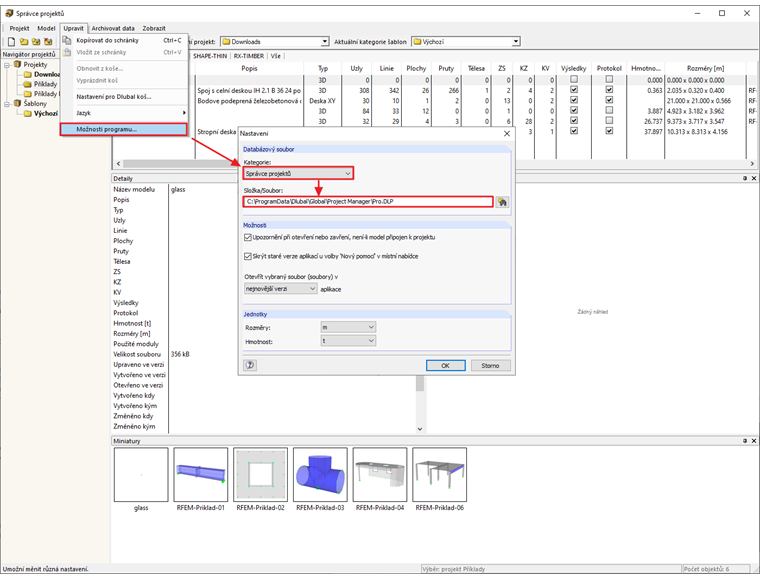Click the 'Stropní deska' table row
This screenshot has width=760, height=580.
coord(217,131)
